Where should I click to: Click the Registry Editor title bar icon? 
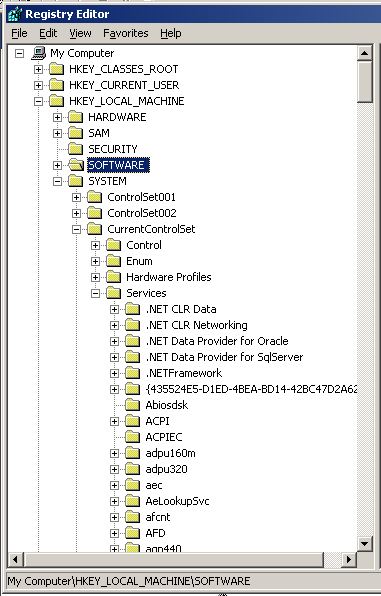click(14, 14)
